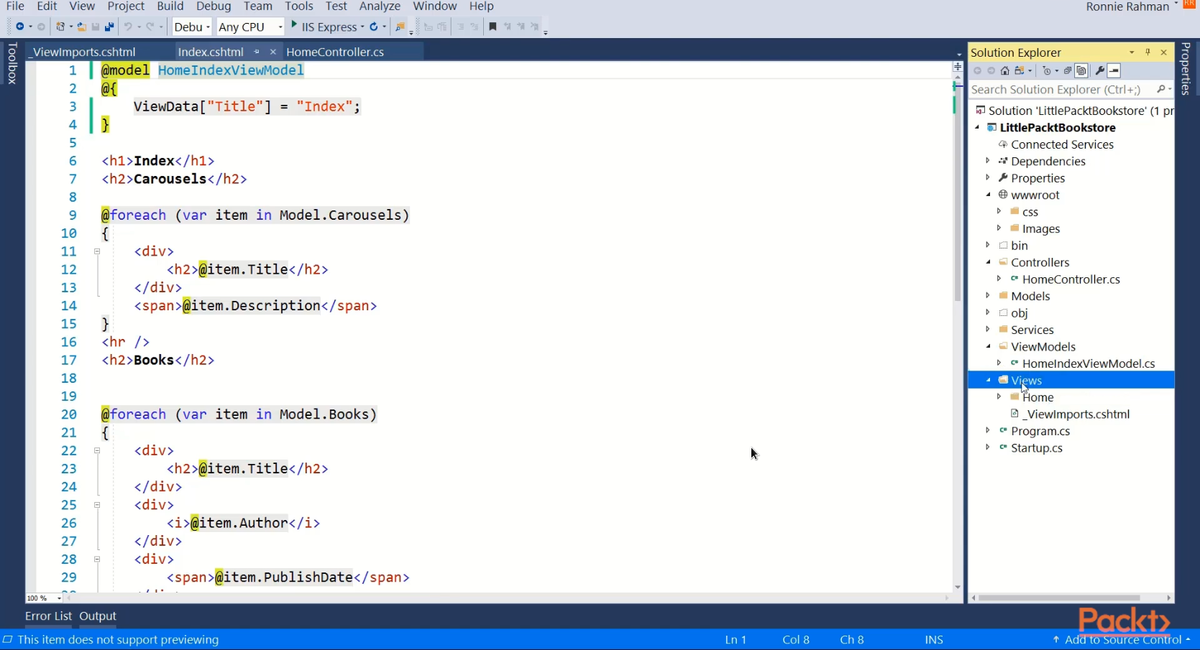The height and width of the screenshot is (650, 1200).
Task: Open the Error List tab
Action: (48, 616)
